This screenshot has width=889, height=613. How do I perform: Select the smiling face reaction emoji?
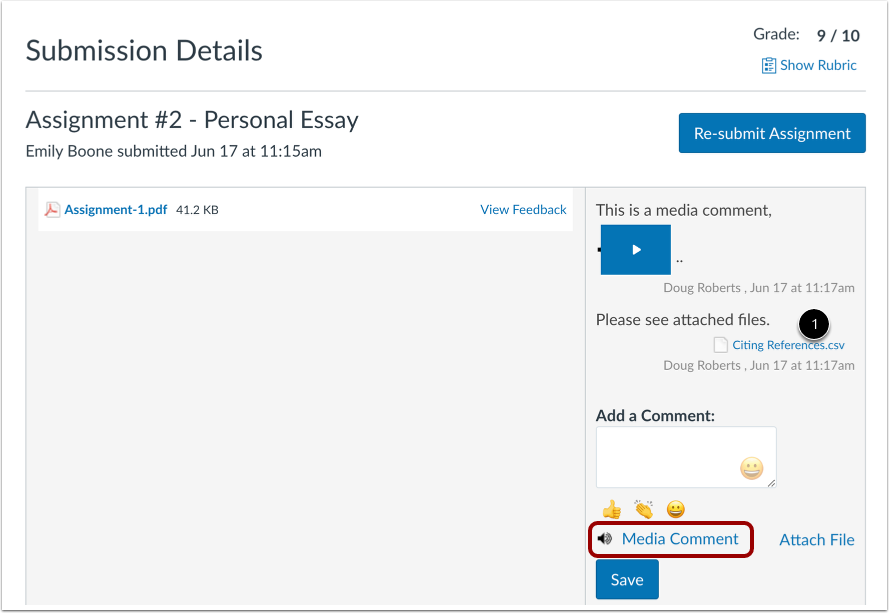point(676,509)
